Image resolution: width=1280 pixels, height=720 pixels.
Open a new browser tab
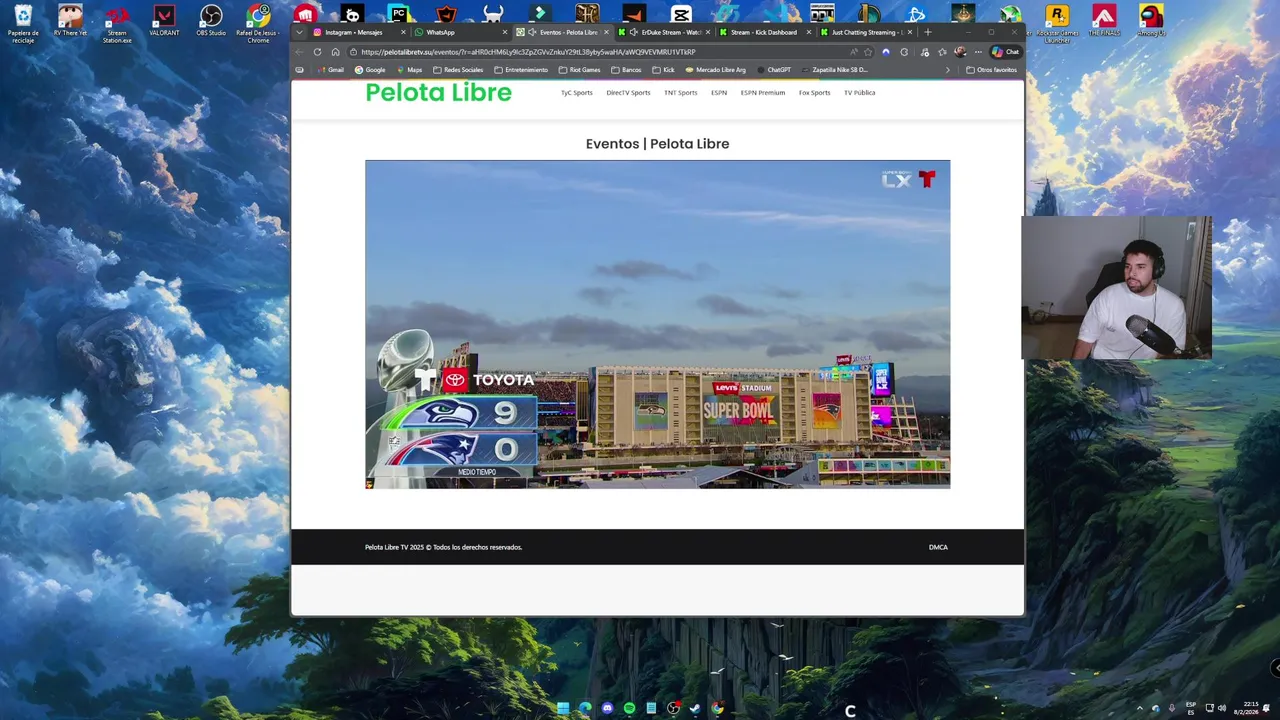(x=927, y=32)
